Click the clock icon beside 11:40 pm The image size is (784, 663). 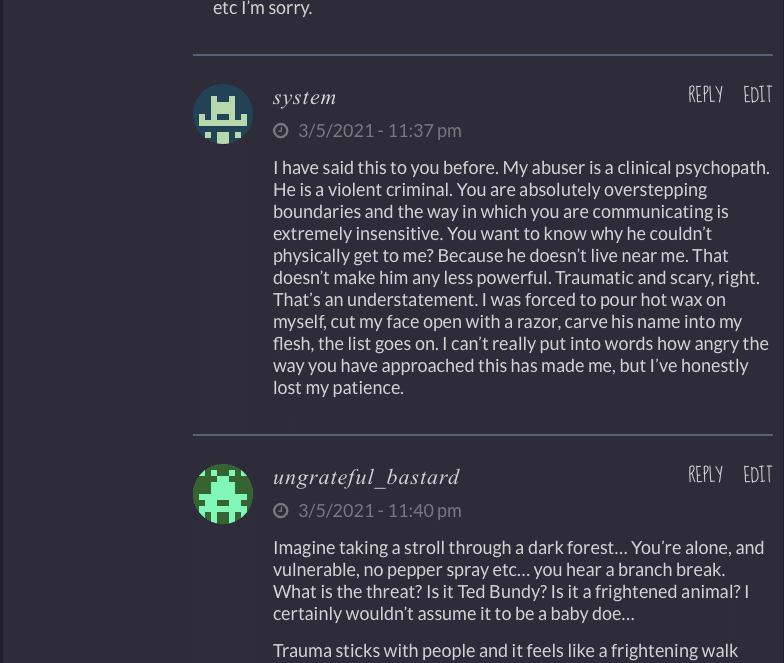pyautogui.click(x=281, y=511)
